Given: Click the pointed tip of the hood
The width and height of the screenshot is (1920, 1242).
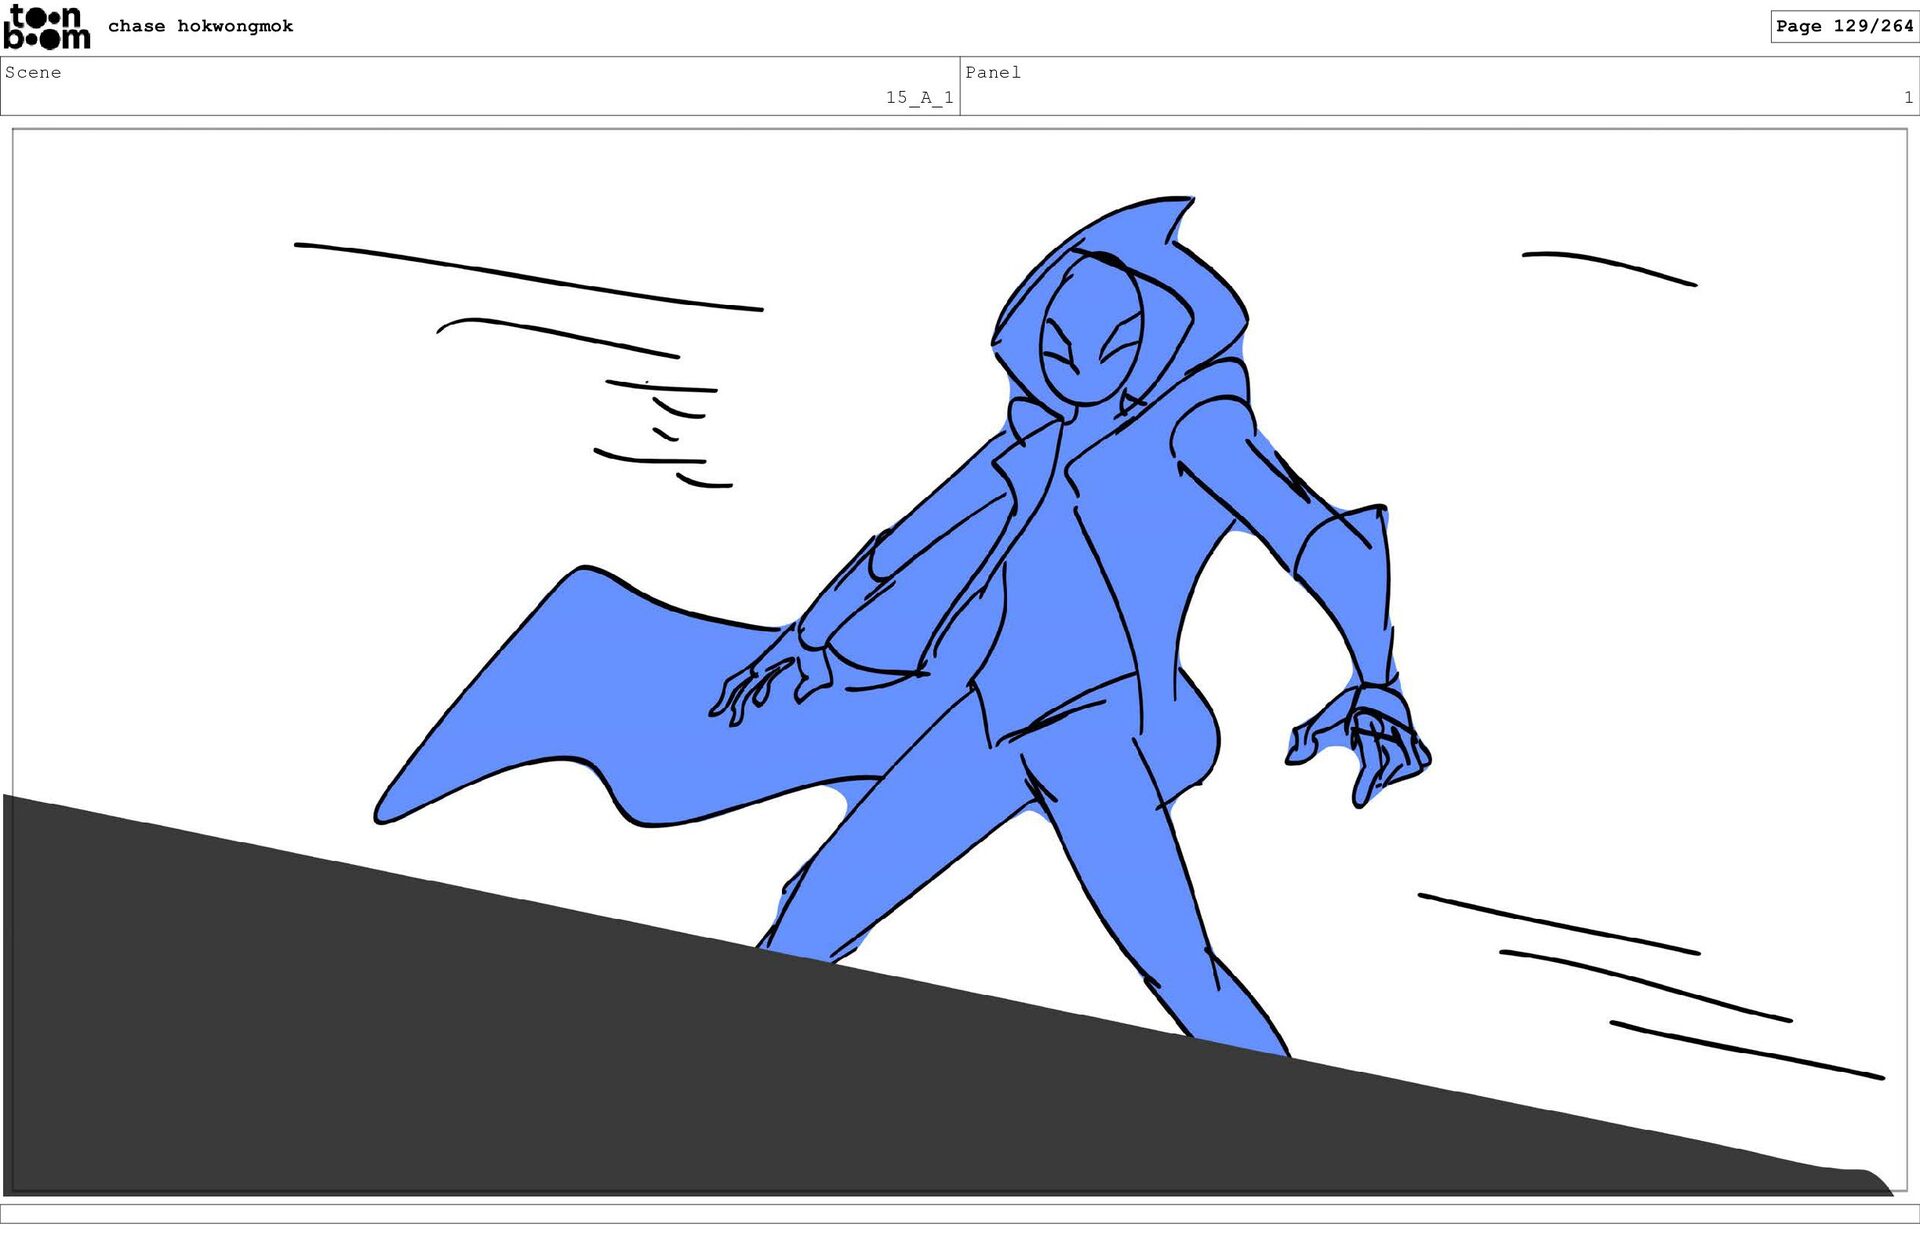Looking at the screenshot, I should point(1185,203).
